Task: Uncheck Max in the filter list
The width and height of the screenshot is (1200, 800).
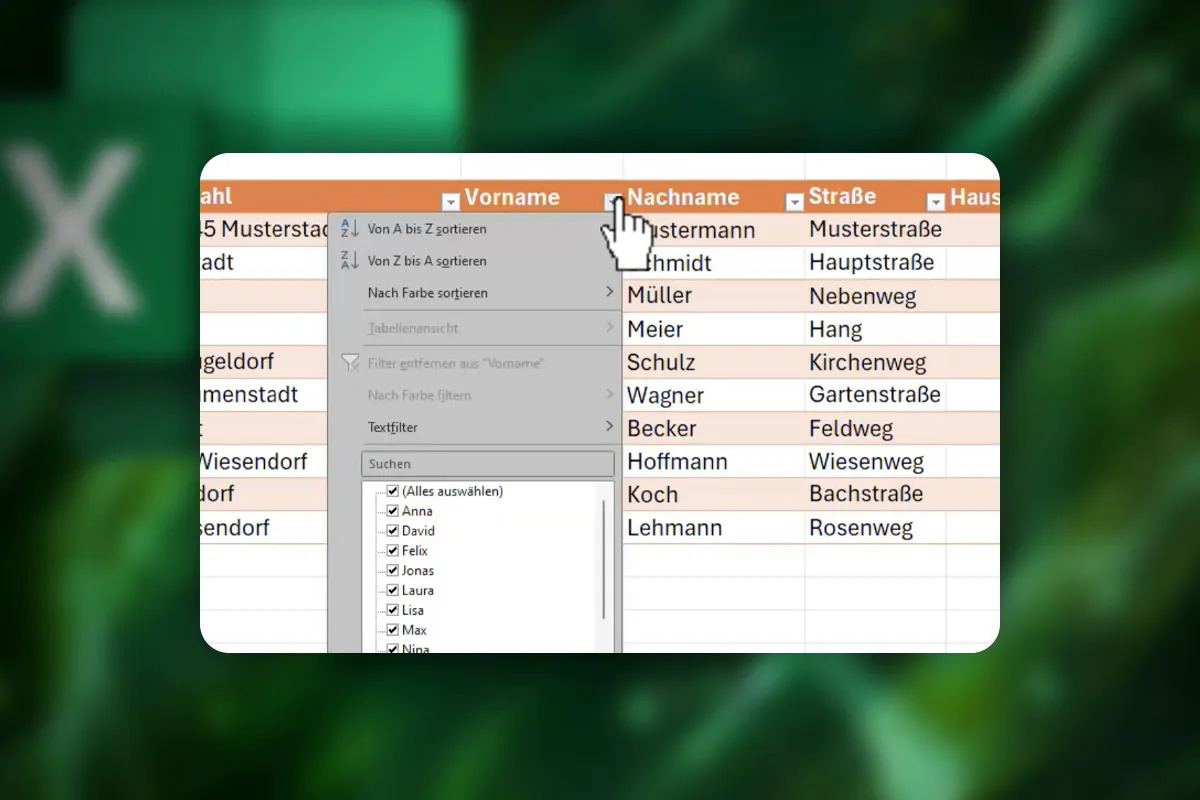Action: [393, 630]
